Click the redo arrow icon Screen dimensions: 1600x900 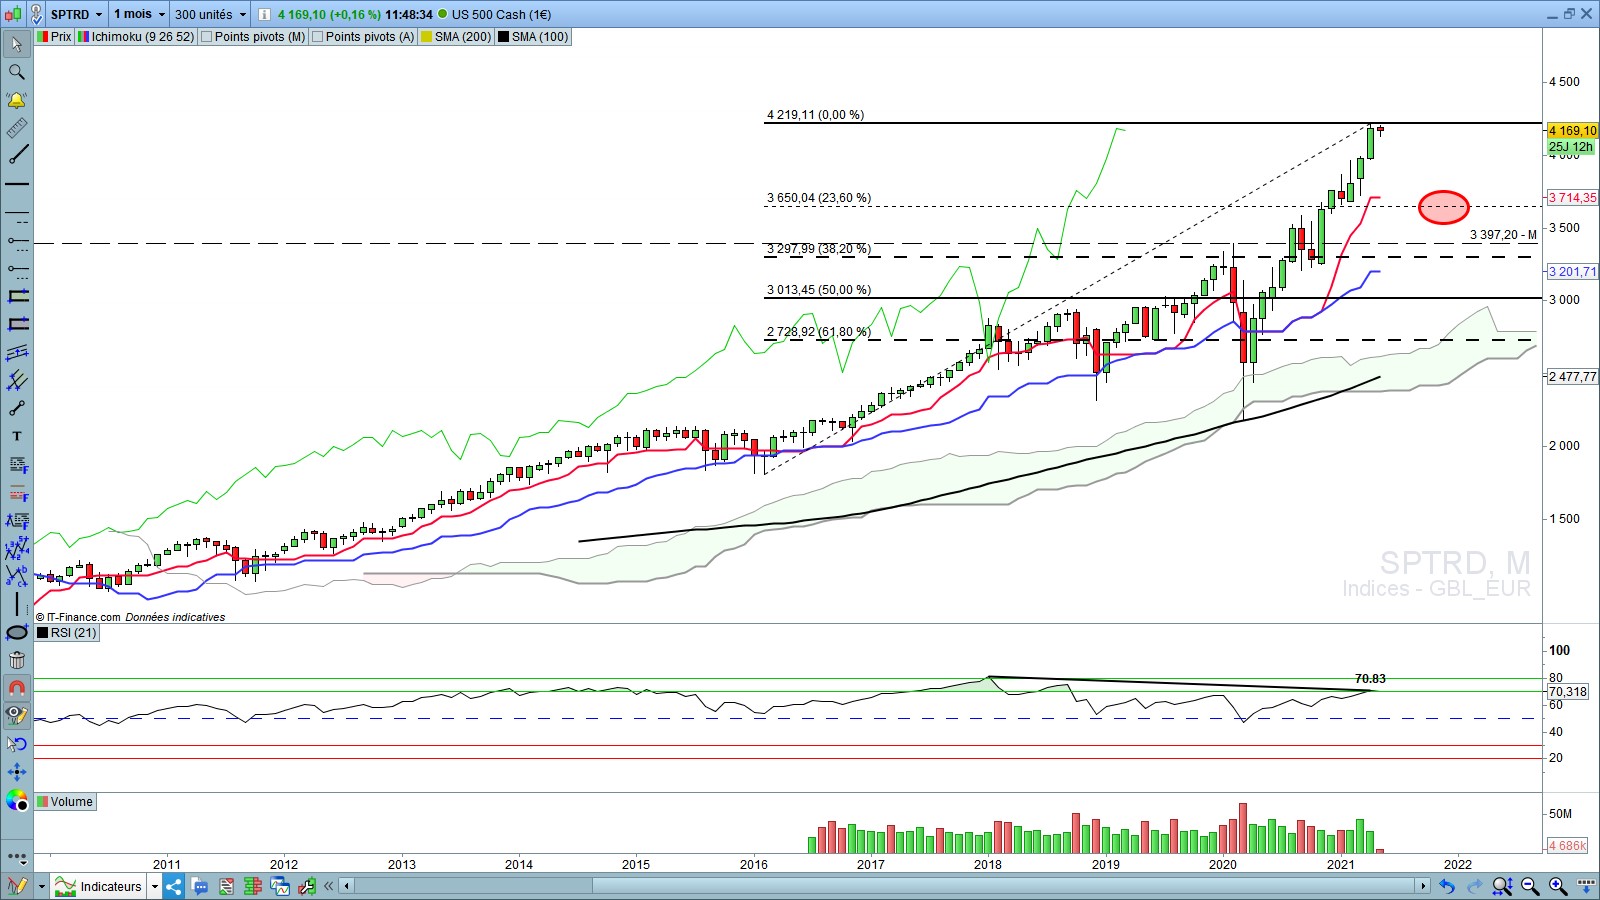(x=1474, y=886)
